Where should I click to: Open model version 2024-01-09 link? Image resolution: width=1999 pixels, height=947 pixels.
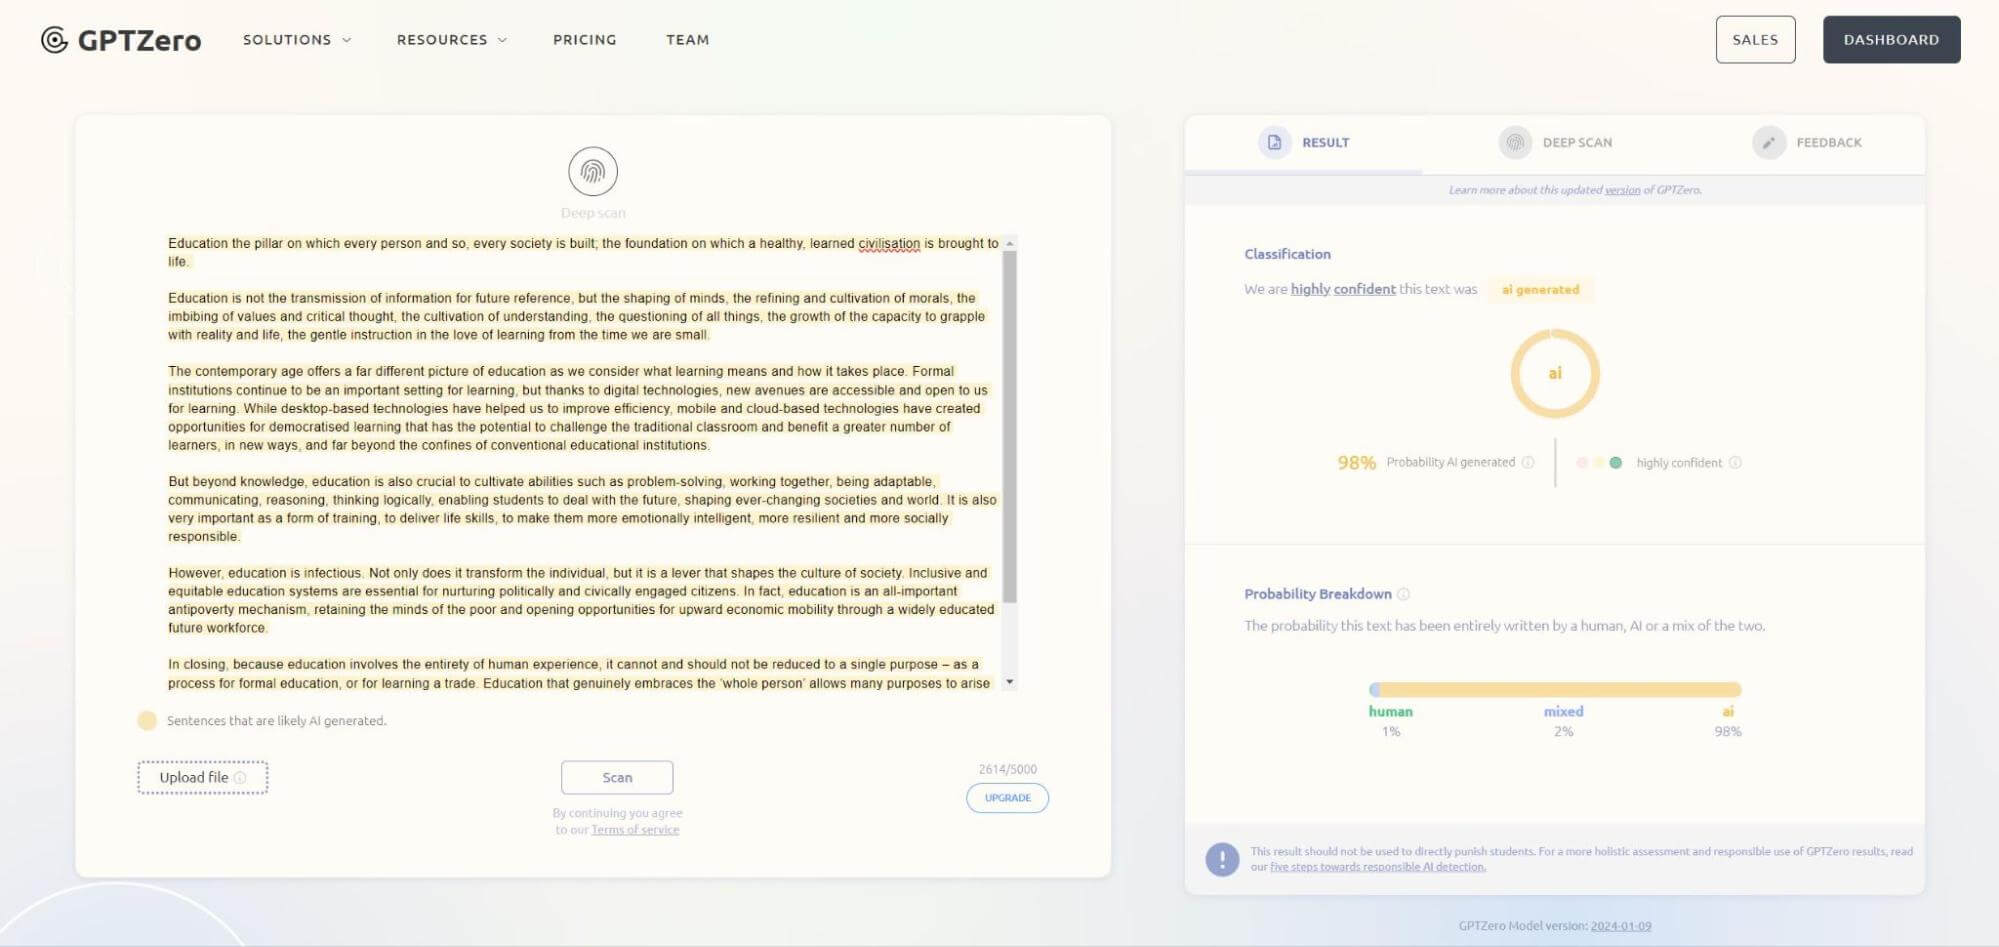point(1621,926)
